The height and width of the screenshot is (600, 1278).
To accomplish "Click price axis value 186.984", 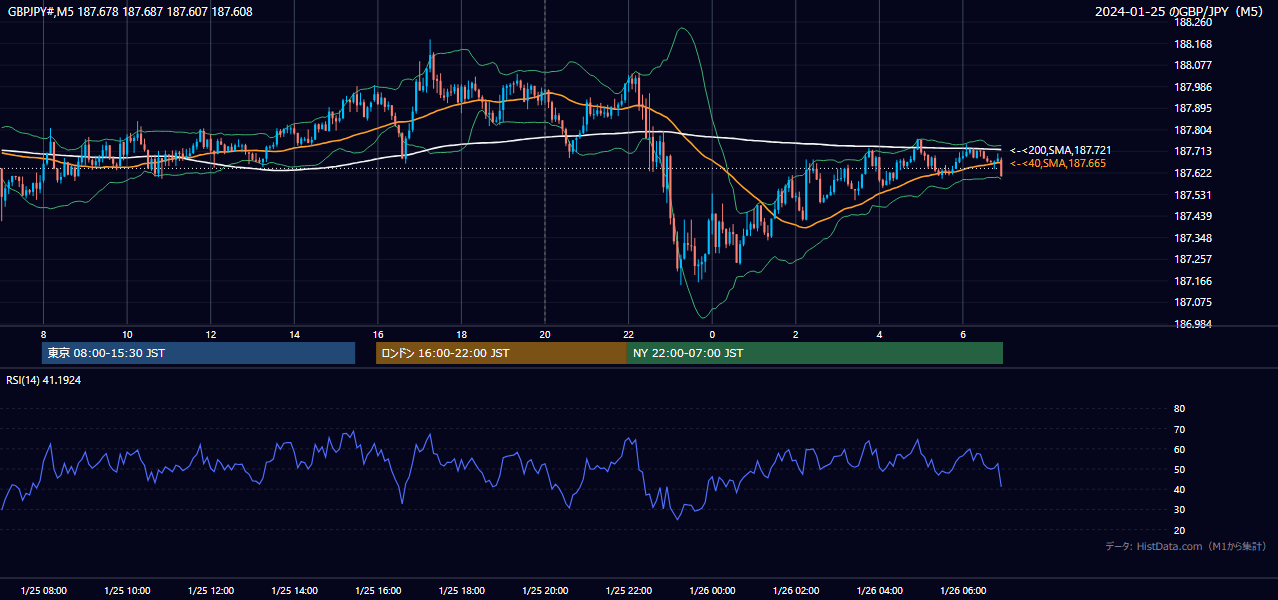I will point(1193,324).
